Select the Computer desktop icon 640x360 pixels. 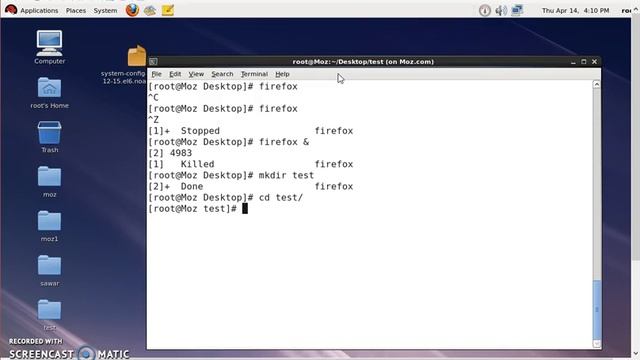(49, 47)
